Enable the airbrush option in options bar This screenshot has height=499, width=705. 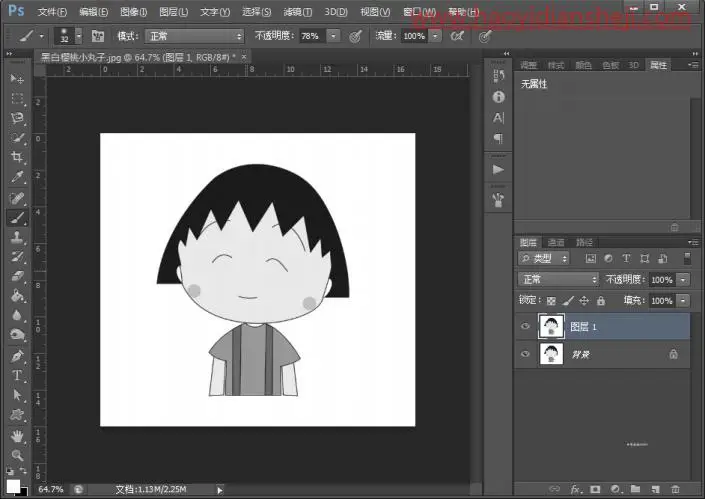click(x=457, y=36)
